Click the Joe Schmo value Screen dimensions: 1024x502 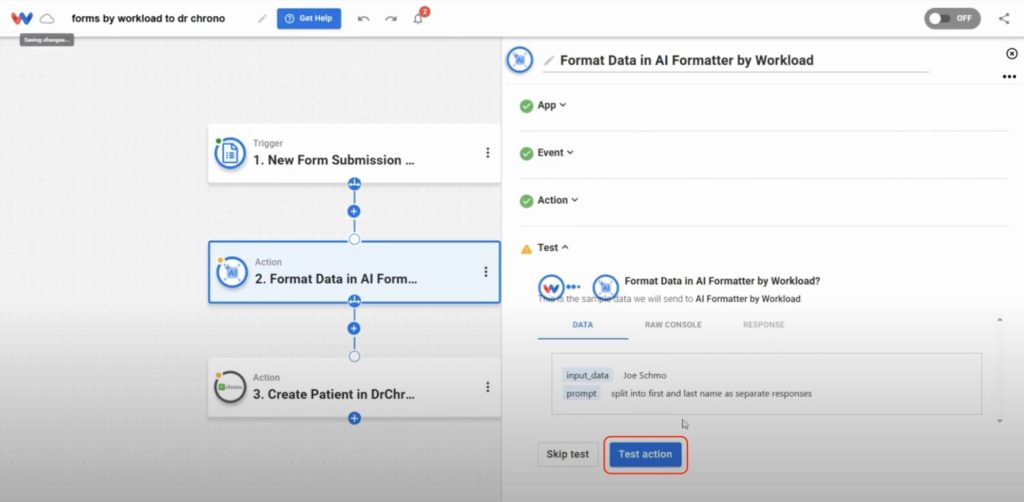click(645, 375)
